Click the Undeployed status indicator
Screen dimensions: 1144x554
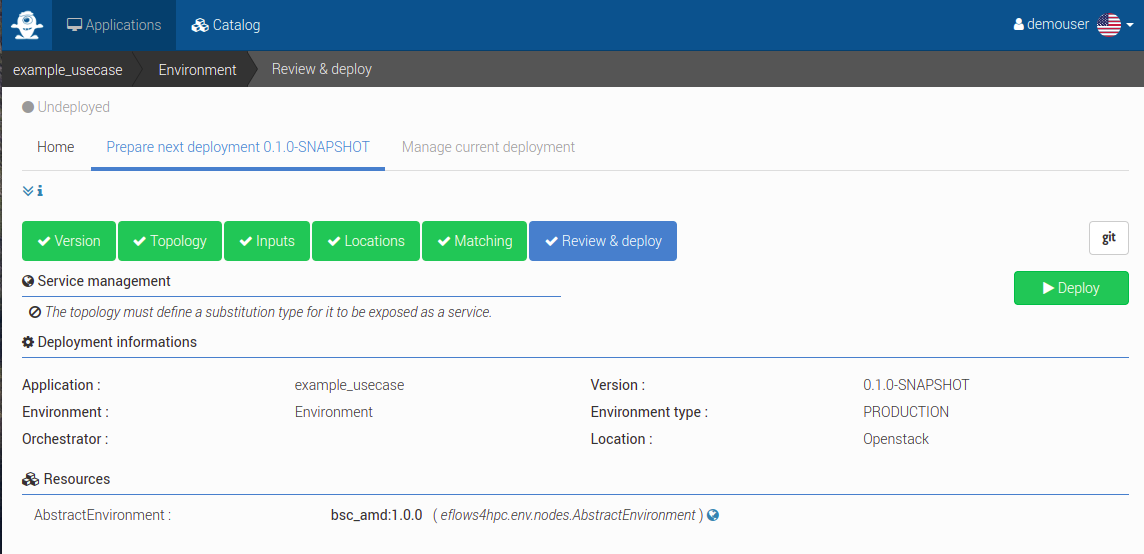pyautogui.click(x=66, y=107)
